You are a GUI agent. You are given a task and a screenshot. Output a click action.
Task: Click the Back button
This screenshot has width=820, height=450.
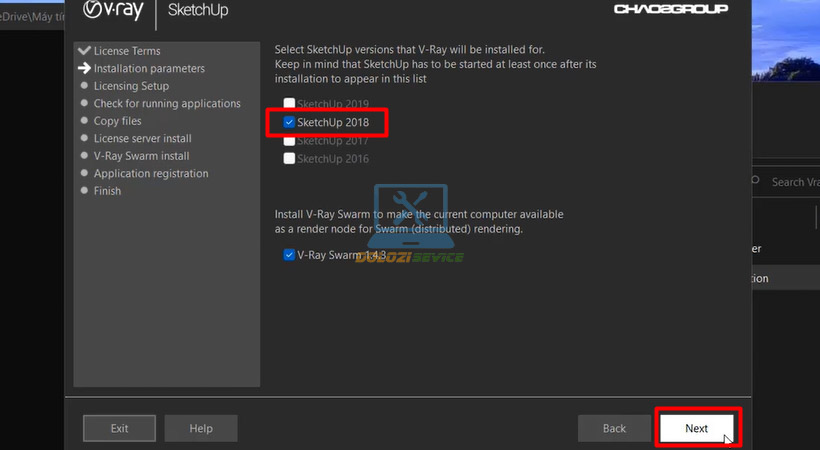[x=614, y=428]
